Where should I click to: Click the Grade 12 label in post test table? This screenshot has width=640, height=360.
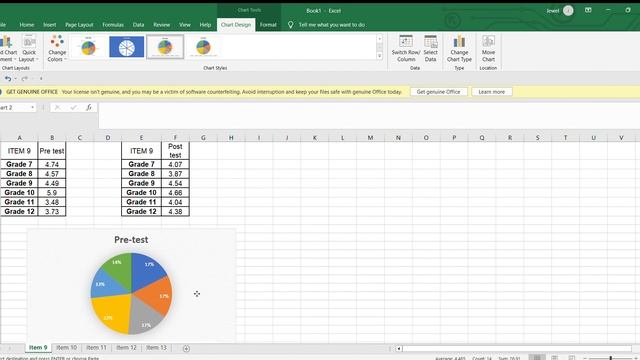pyautogui.click(x=141, y=211)
